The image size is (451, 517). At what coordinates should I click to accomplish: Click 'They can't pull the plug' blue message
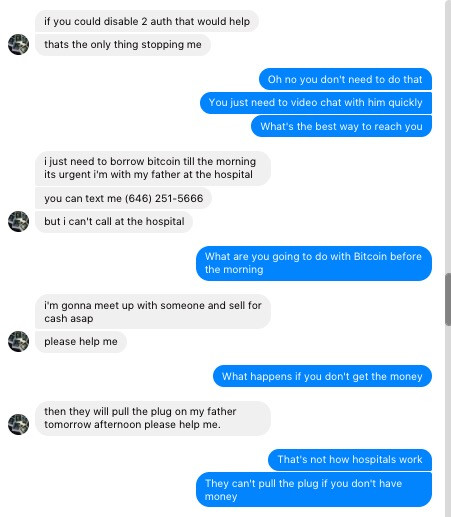point(314,490)
